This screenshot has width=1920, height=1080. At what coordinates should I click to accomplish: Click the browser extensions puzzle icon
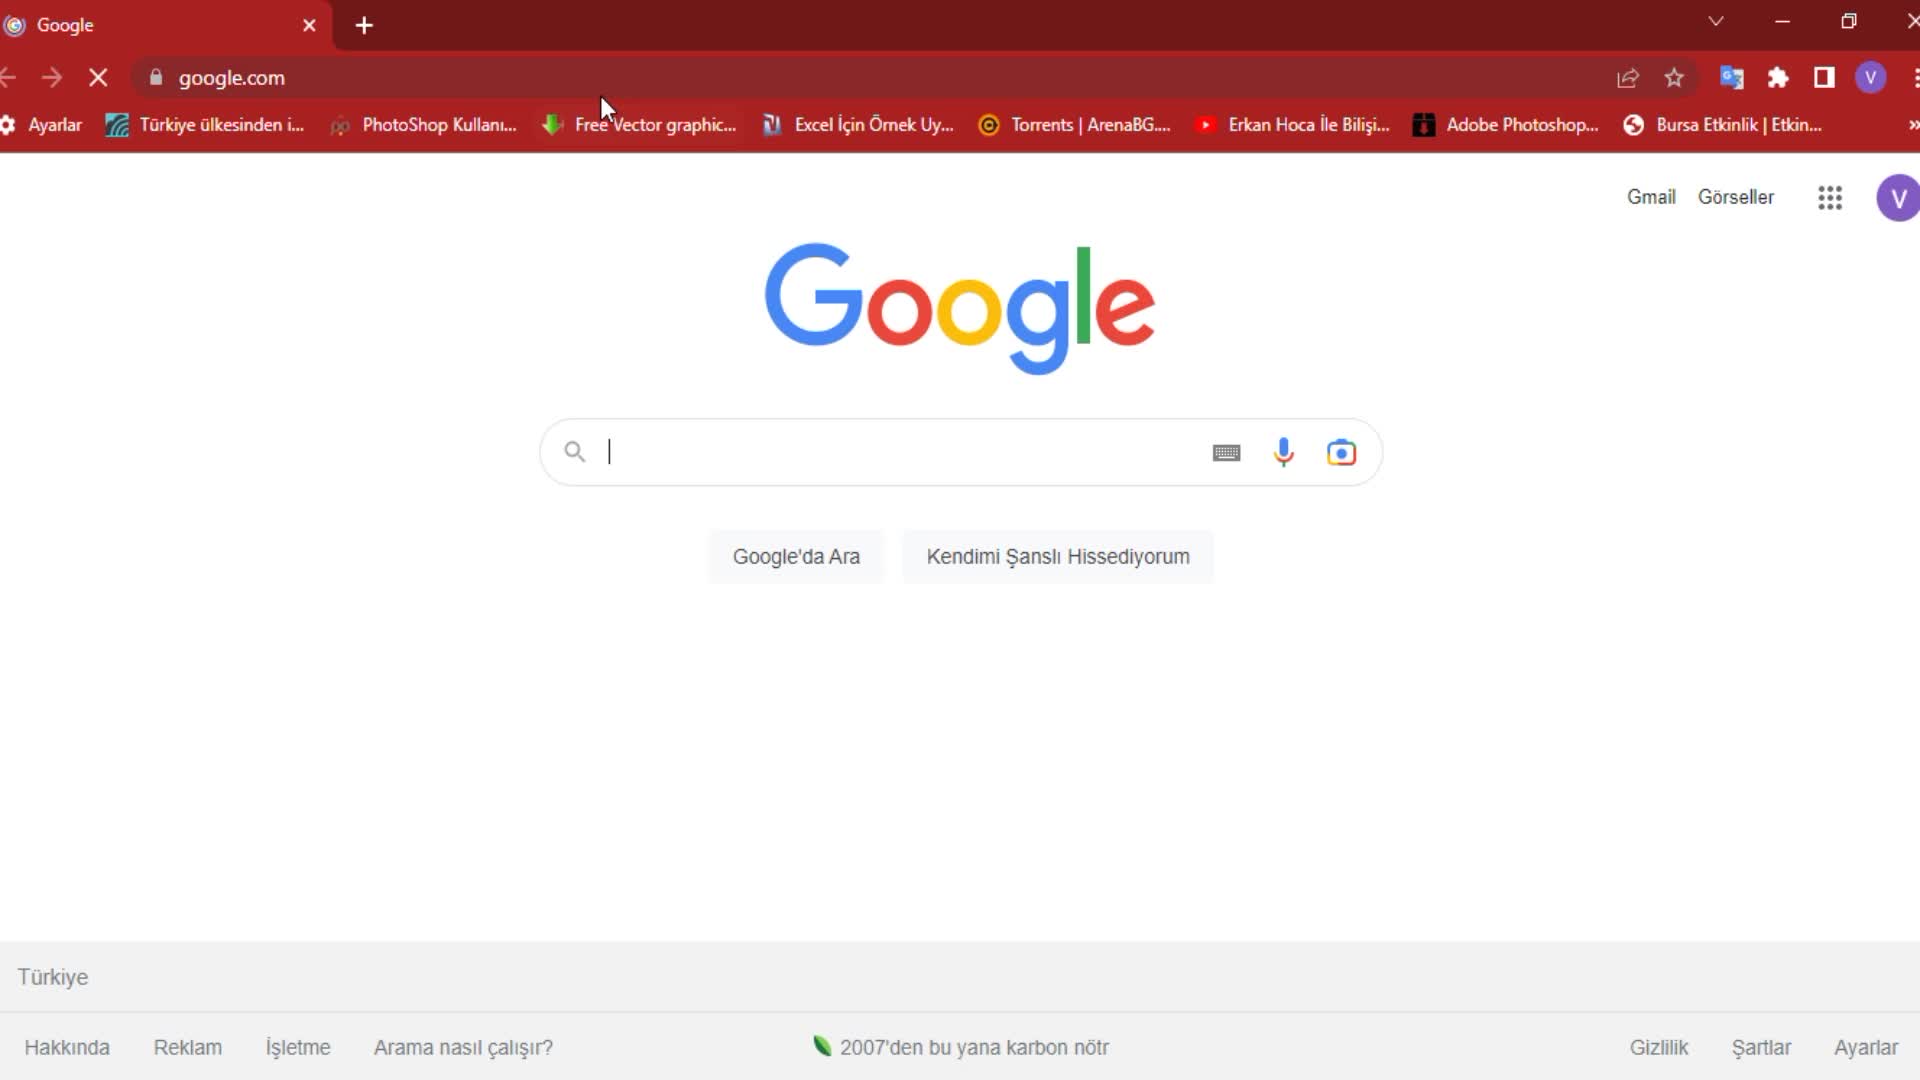1778,78
